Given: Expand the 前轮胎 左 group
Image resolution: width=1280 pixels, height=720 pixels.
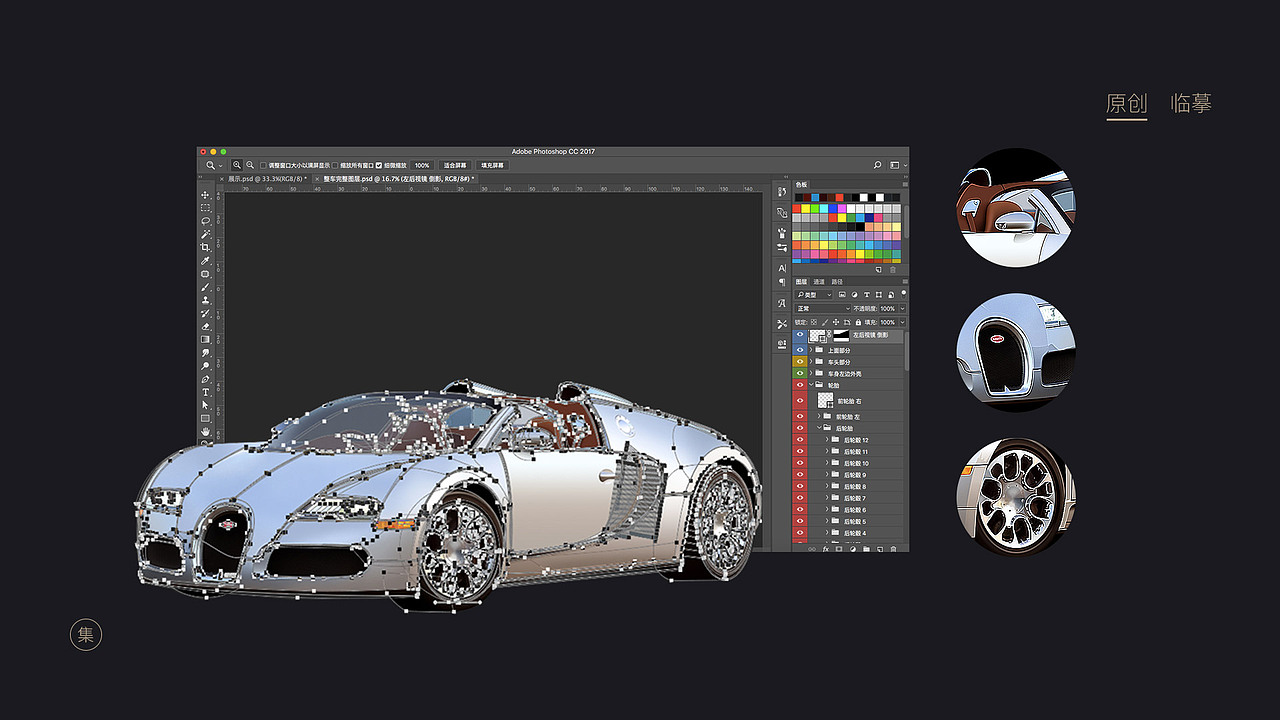Looking at the screenshot, I should [x=819, y=416].
